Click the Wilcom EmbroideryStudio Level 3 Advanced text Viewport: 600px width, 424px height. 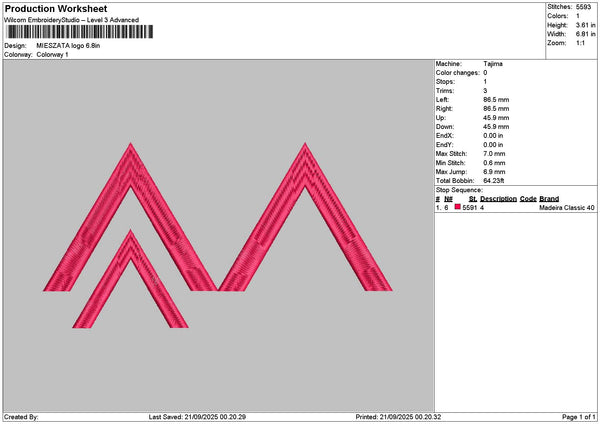click(x=72, y=20)
